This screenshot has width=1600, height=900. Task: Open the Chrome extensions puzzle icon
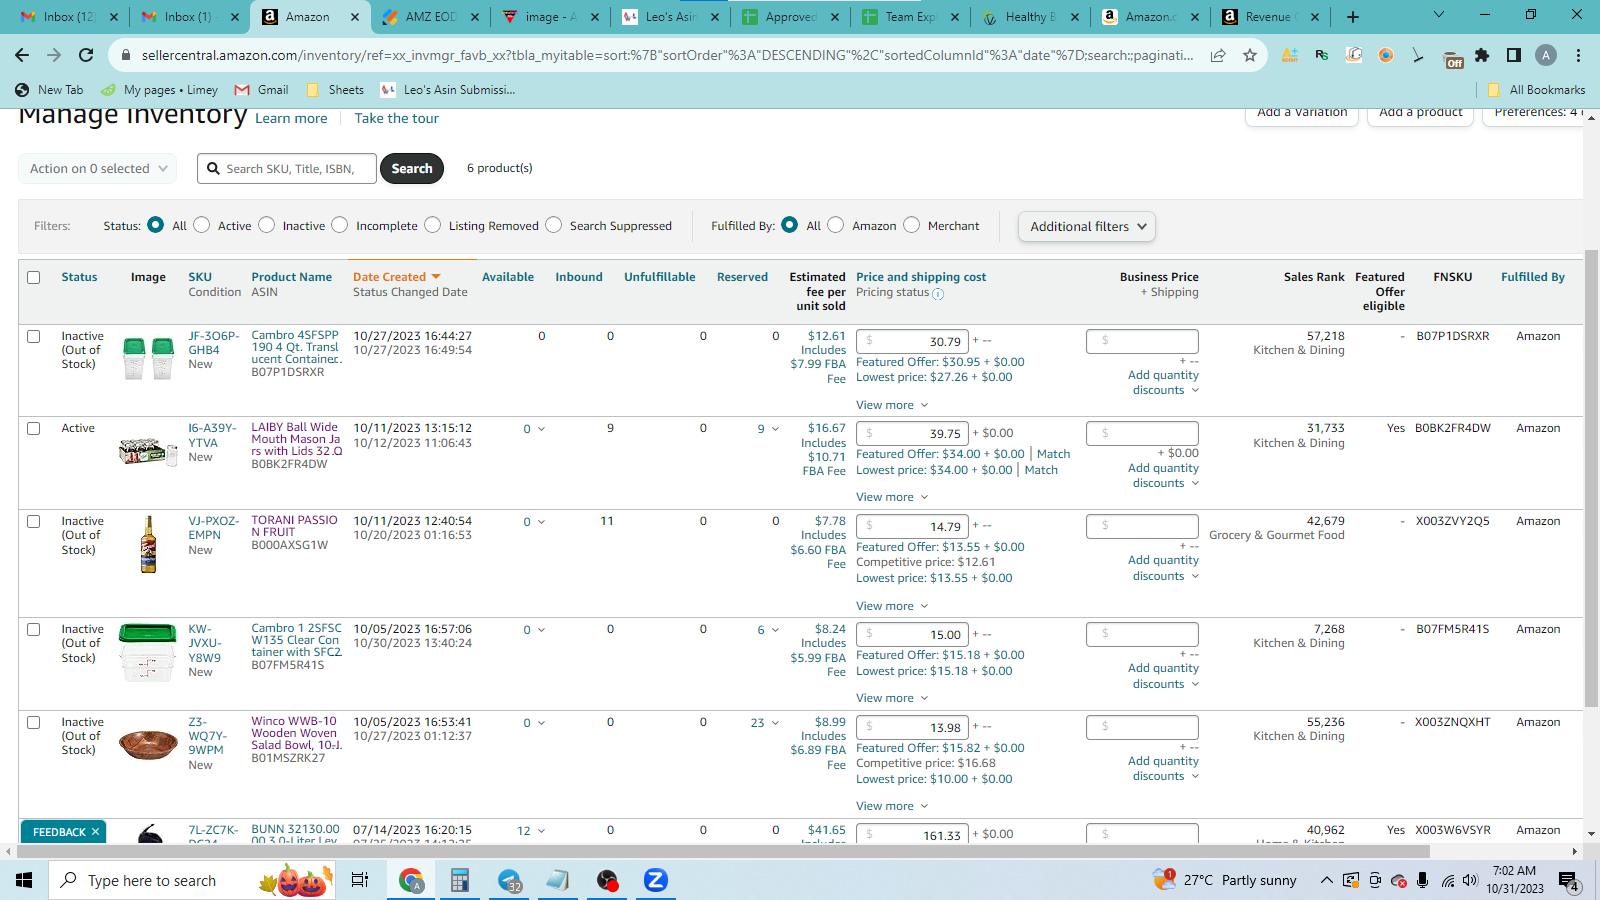point(1482,55)
